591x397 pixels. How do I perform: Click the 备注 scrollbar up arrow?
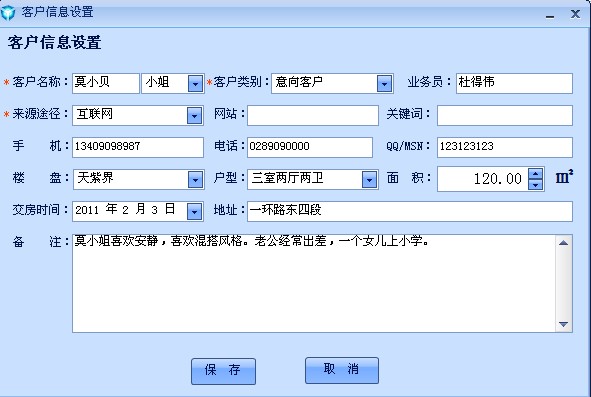(563, 243)
